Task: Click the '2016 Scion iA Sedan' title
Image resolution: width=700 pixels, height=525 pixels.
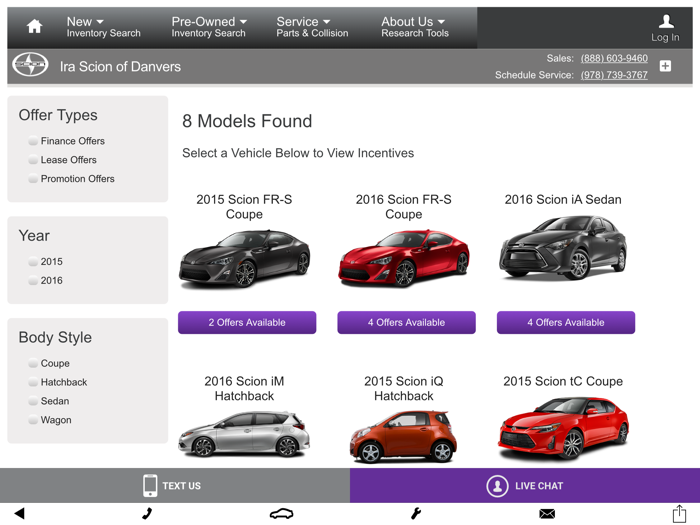Action: 563,200
